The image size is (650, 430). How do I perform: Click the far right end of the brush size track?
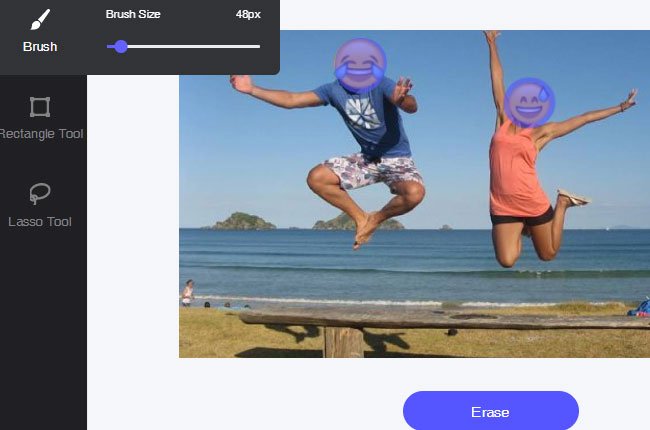(258, 46)
